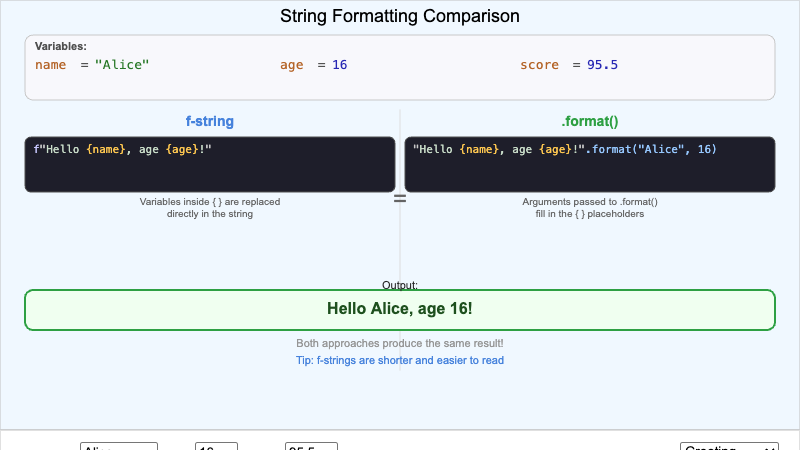This screenshot has height=450, width=800.
Task: Click the "Both approaches produce the same result!" text
Action: pos(400,343)
